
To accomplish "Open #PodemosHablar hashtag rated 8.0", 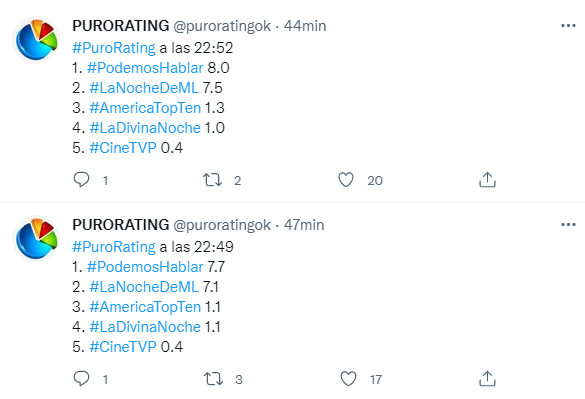I will point(145,68).
